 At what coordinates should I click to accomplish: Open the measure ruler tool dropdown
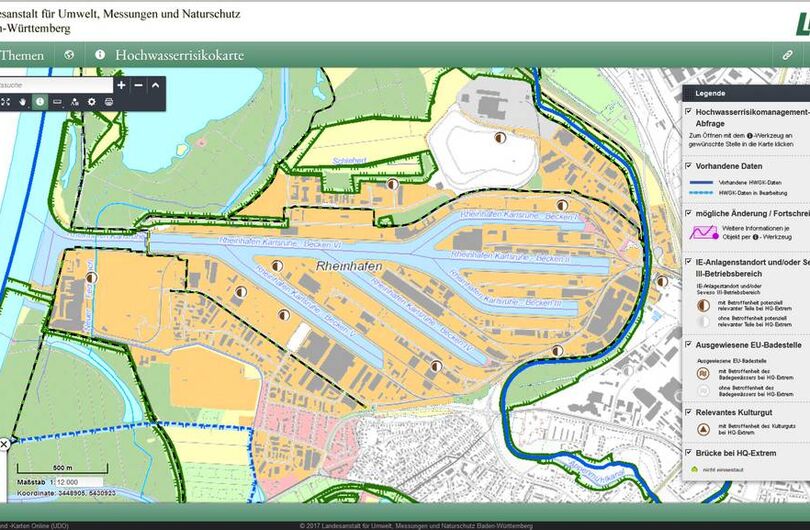coord(57,102)
